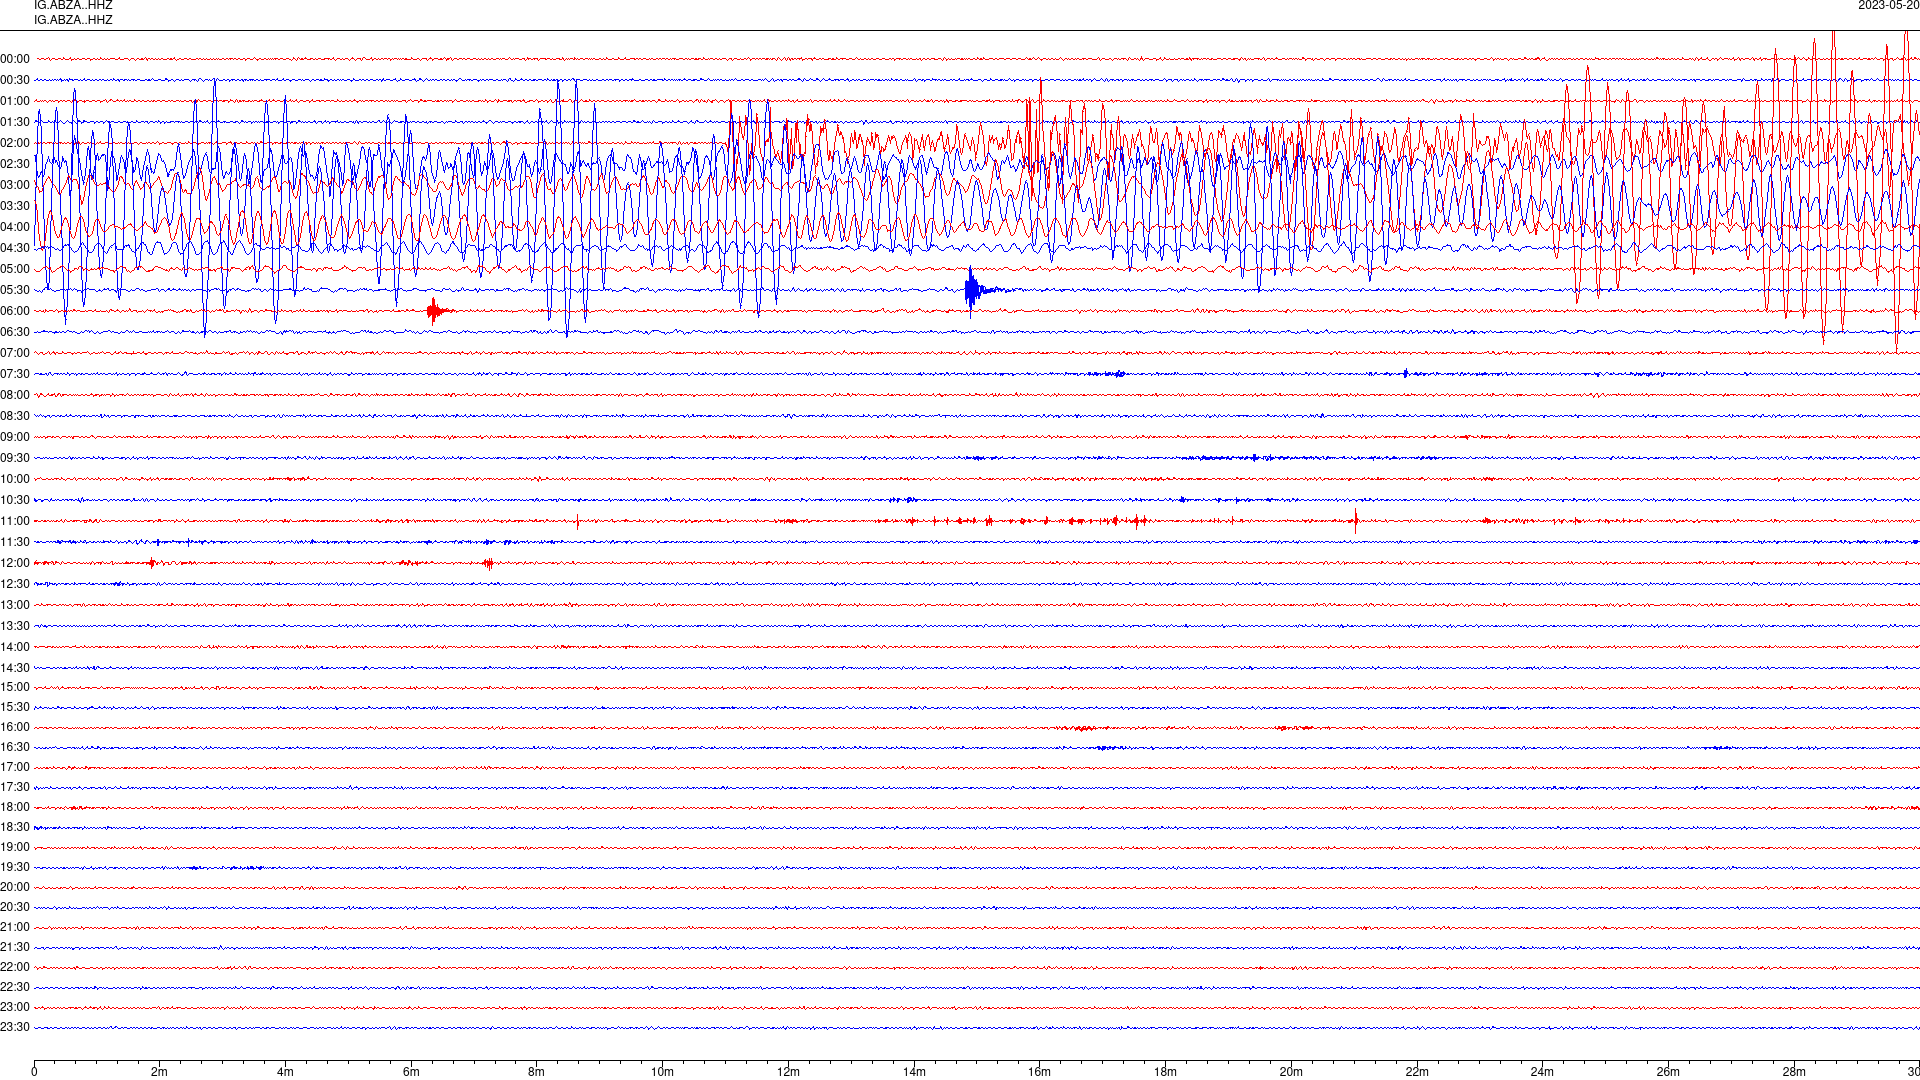Click the 28m tick on time axis

point(1794,1072)
